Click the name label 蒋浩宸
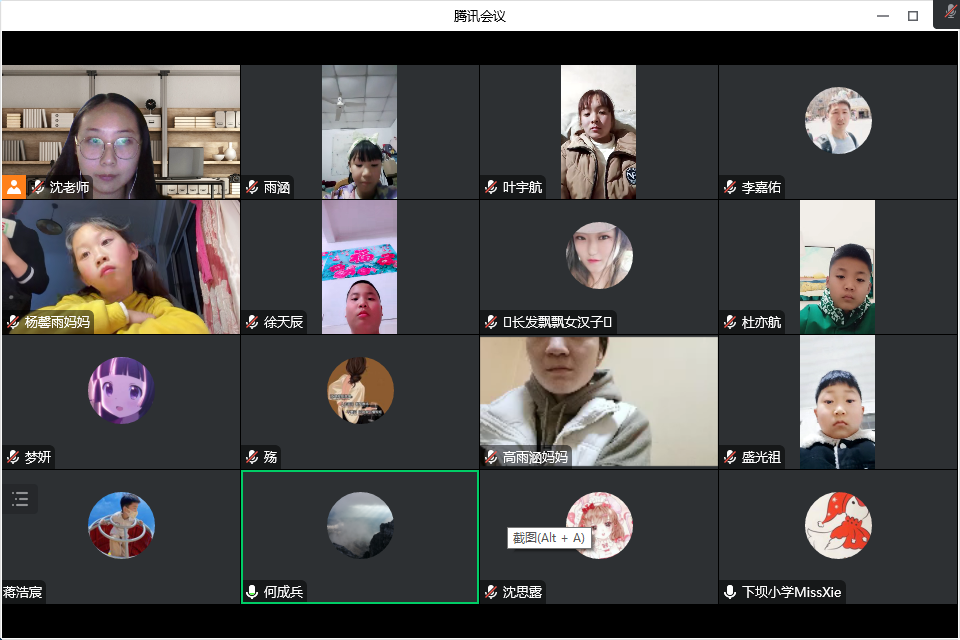 click(x=23, y=592)
